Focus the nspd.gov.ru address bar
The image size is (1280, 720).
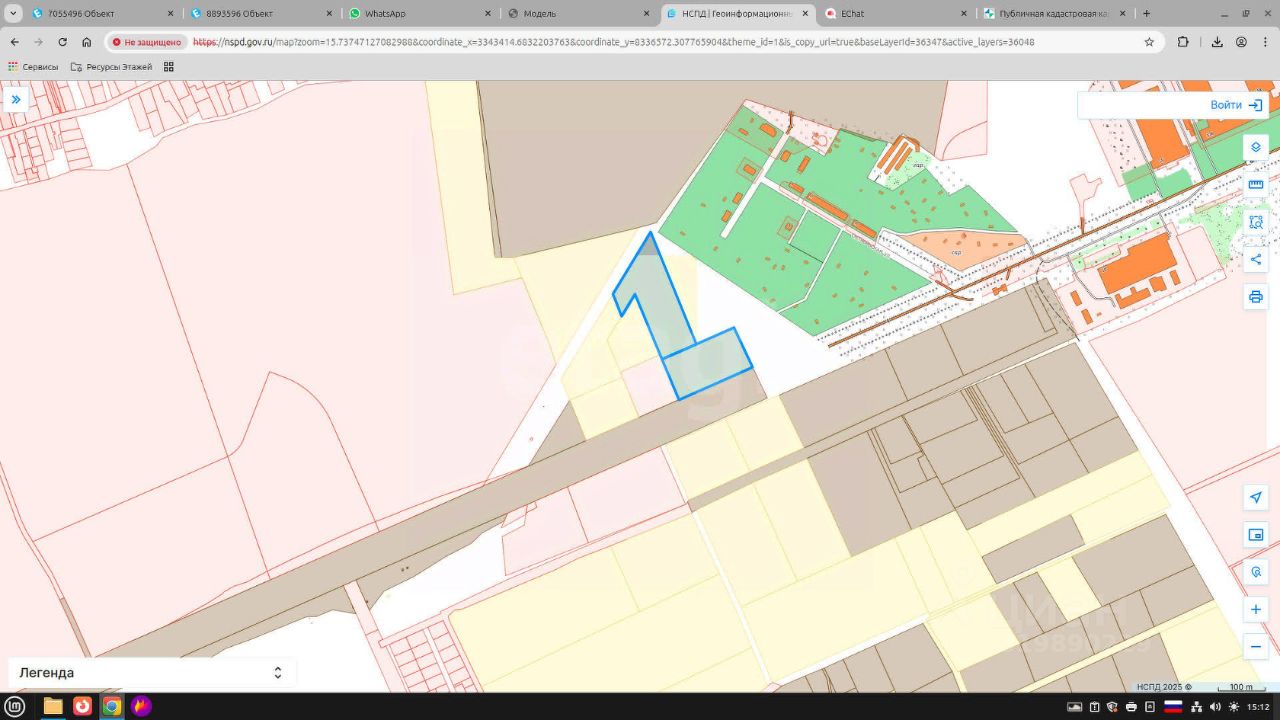pos(613,42)
